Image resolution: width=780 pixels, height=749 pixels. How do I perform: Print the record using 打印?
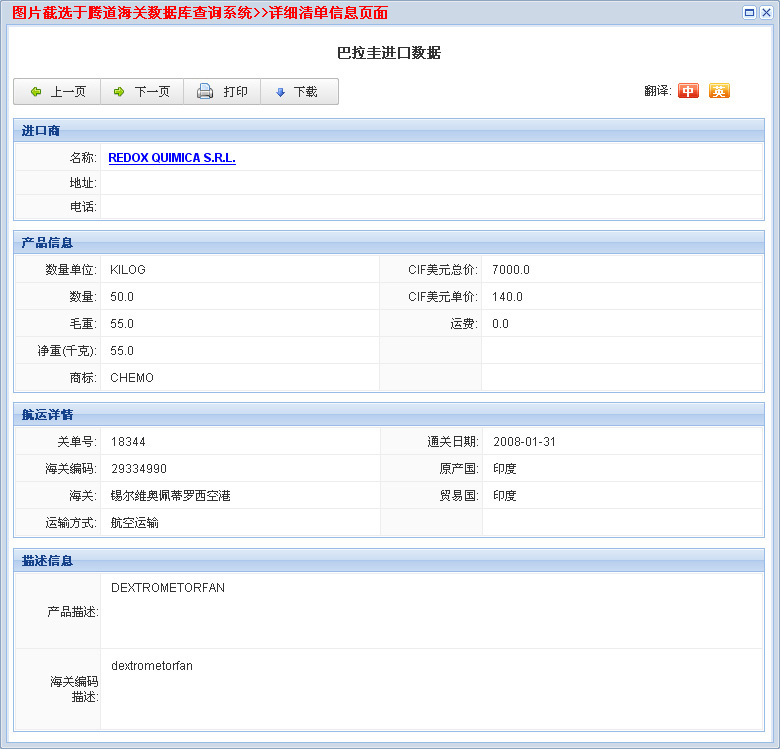(222, 92)
